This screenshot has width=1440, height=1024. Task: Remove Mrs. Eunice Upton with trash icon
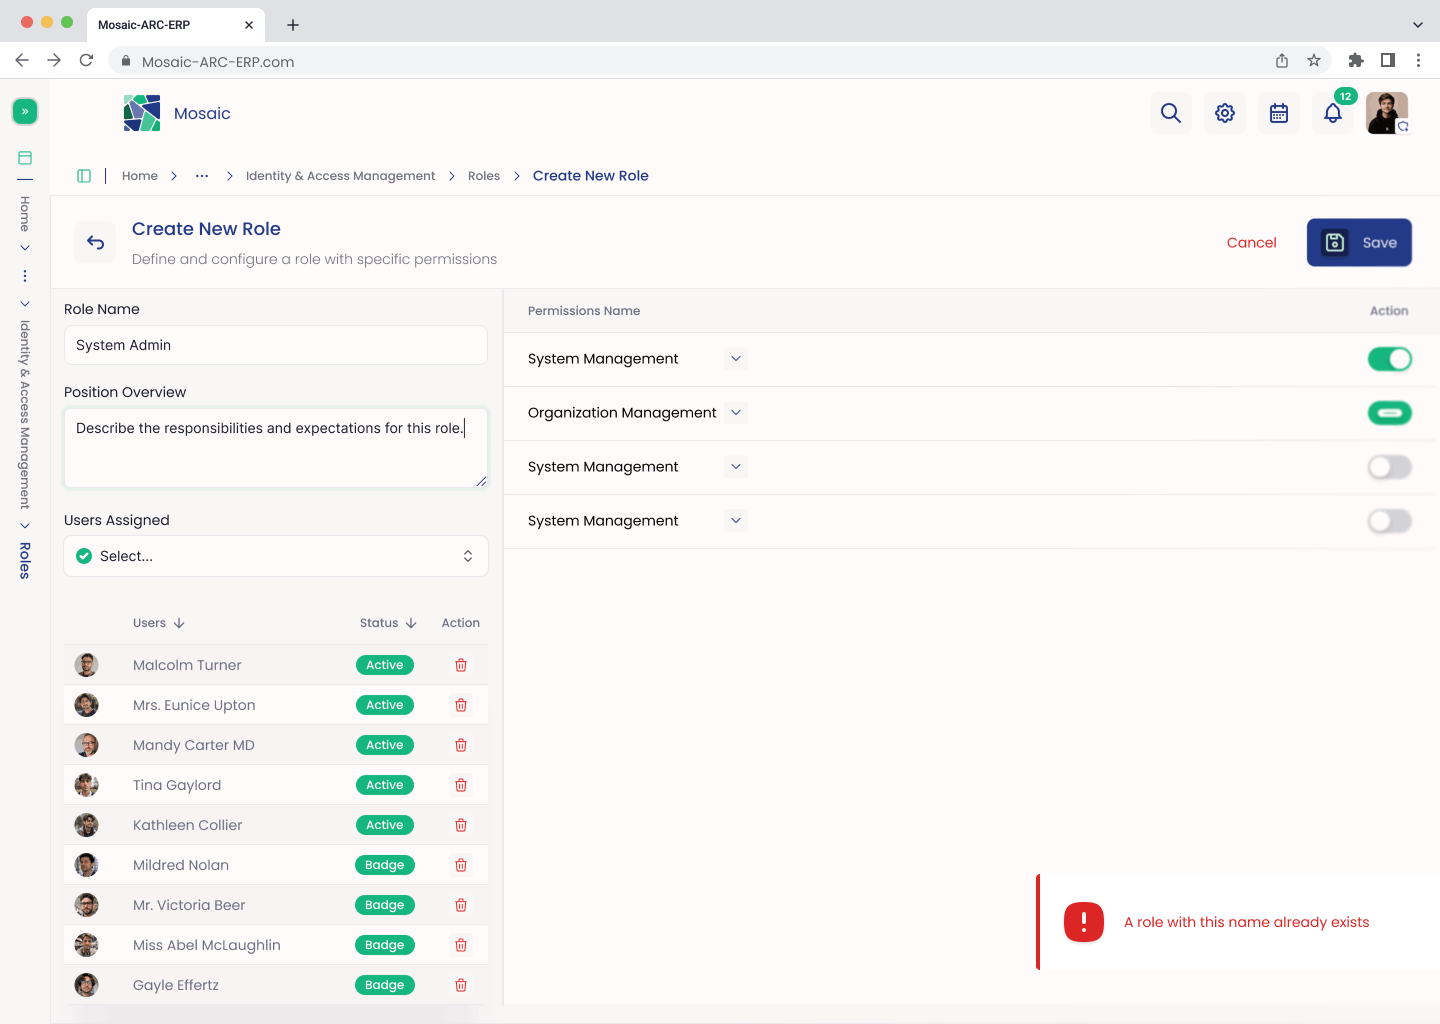(461, 705)
